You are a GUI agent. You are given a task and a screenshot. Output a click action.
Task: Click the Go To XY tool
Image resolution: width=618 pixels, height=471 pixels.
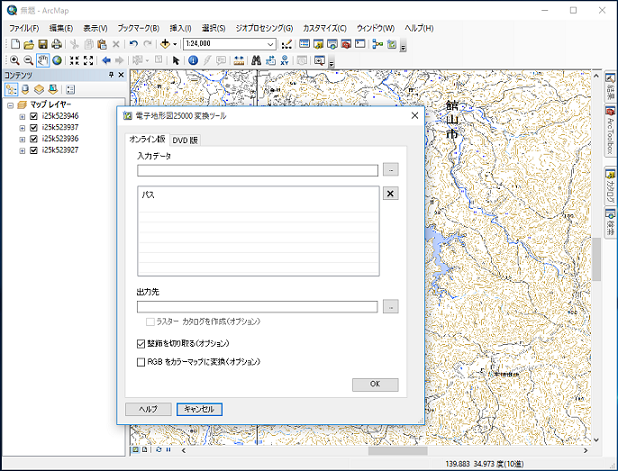(285, 60)
